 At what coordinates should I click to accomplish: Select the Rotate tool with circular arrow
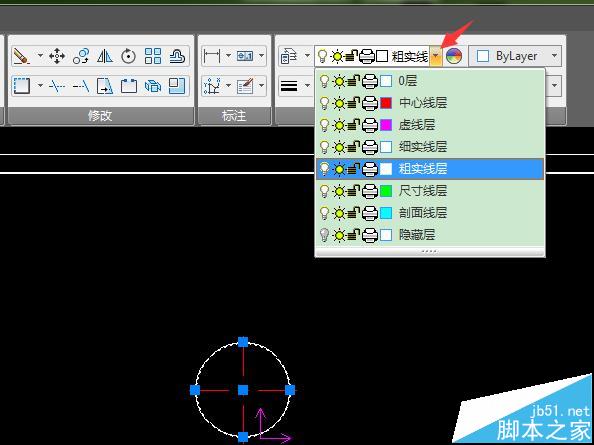pos(128,56)
